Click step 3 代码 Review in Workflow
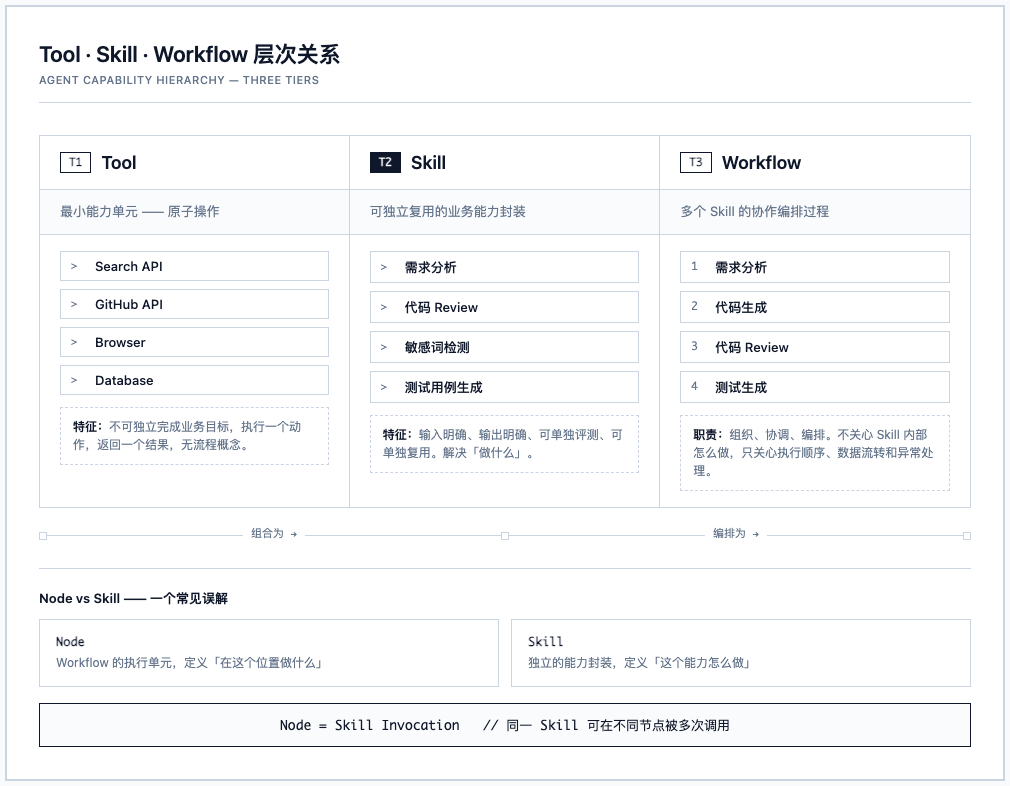The height and width of the screenshot is (786, 1010). [815, 347]
